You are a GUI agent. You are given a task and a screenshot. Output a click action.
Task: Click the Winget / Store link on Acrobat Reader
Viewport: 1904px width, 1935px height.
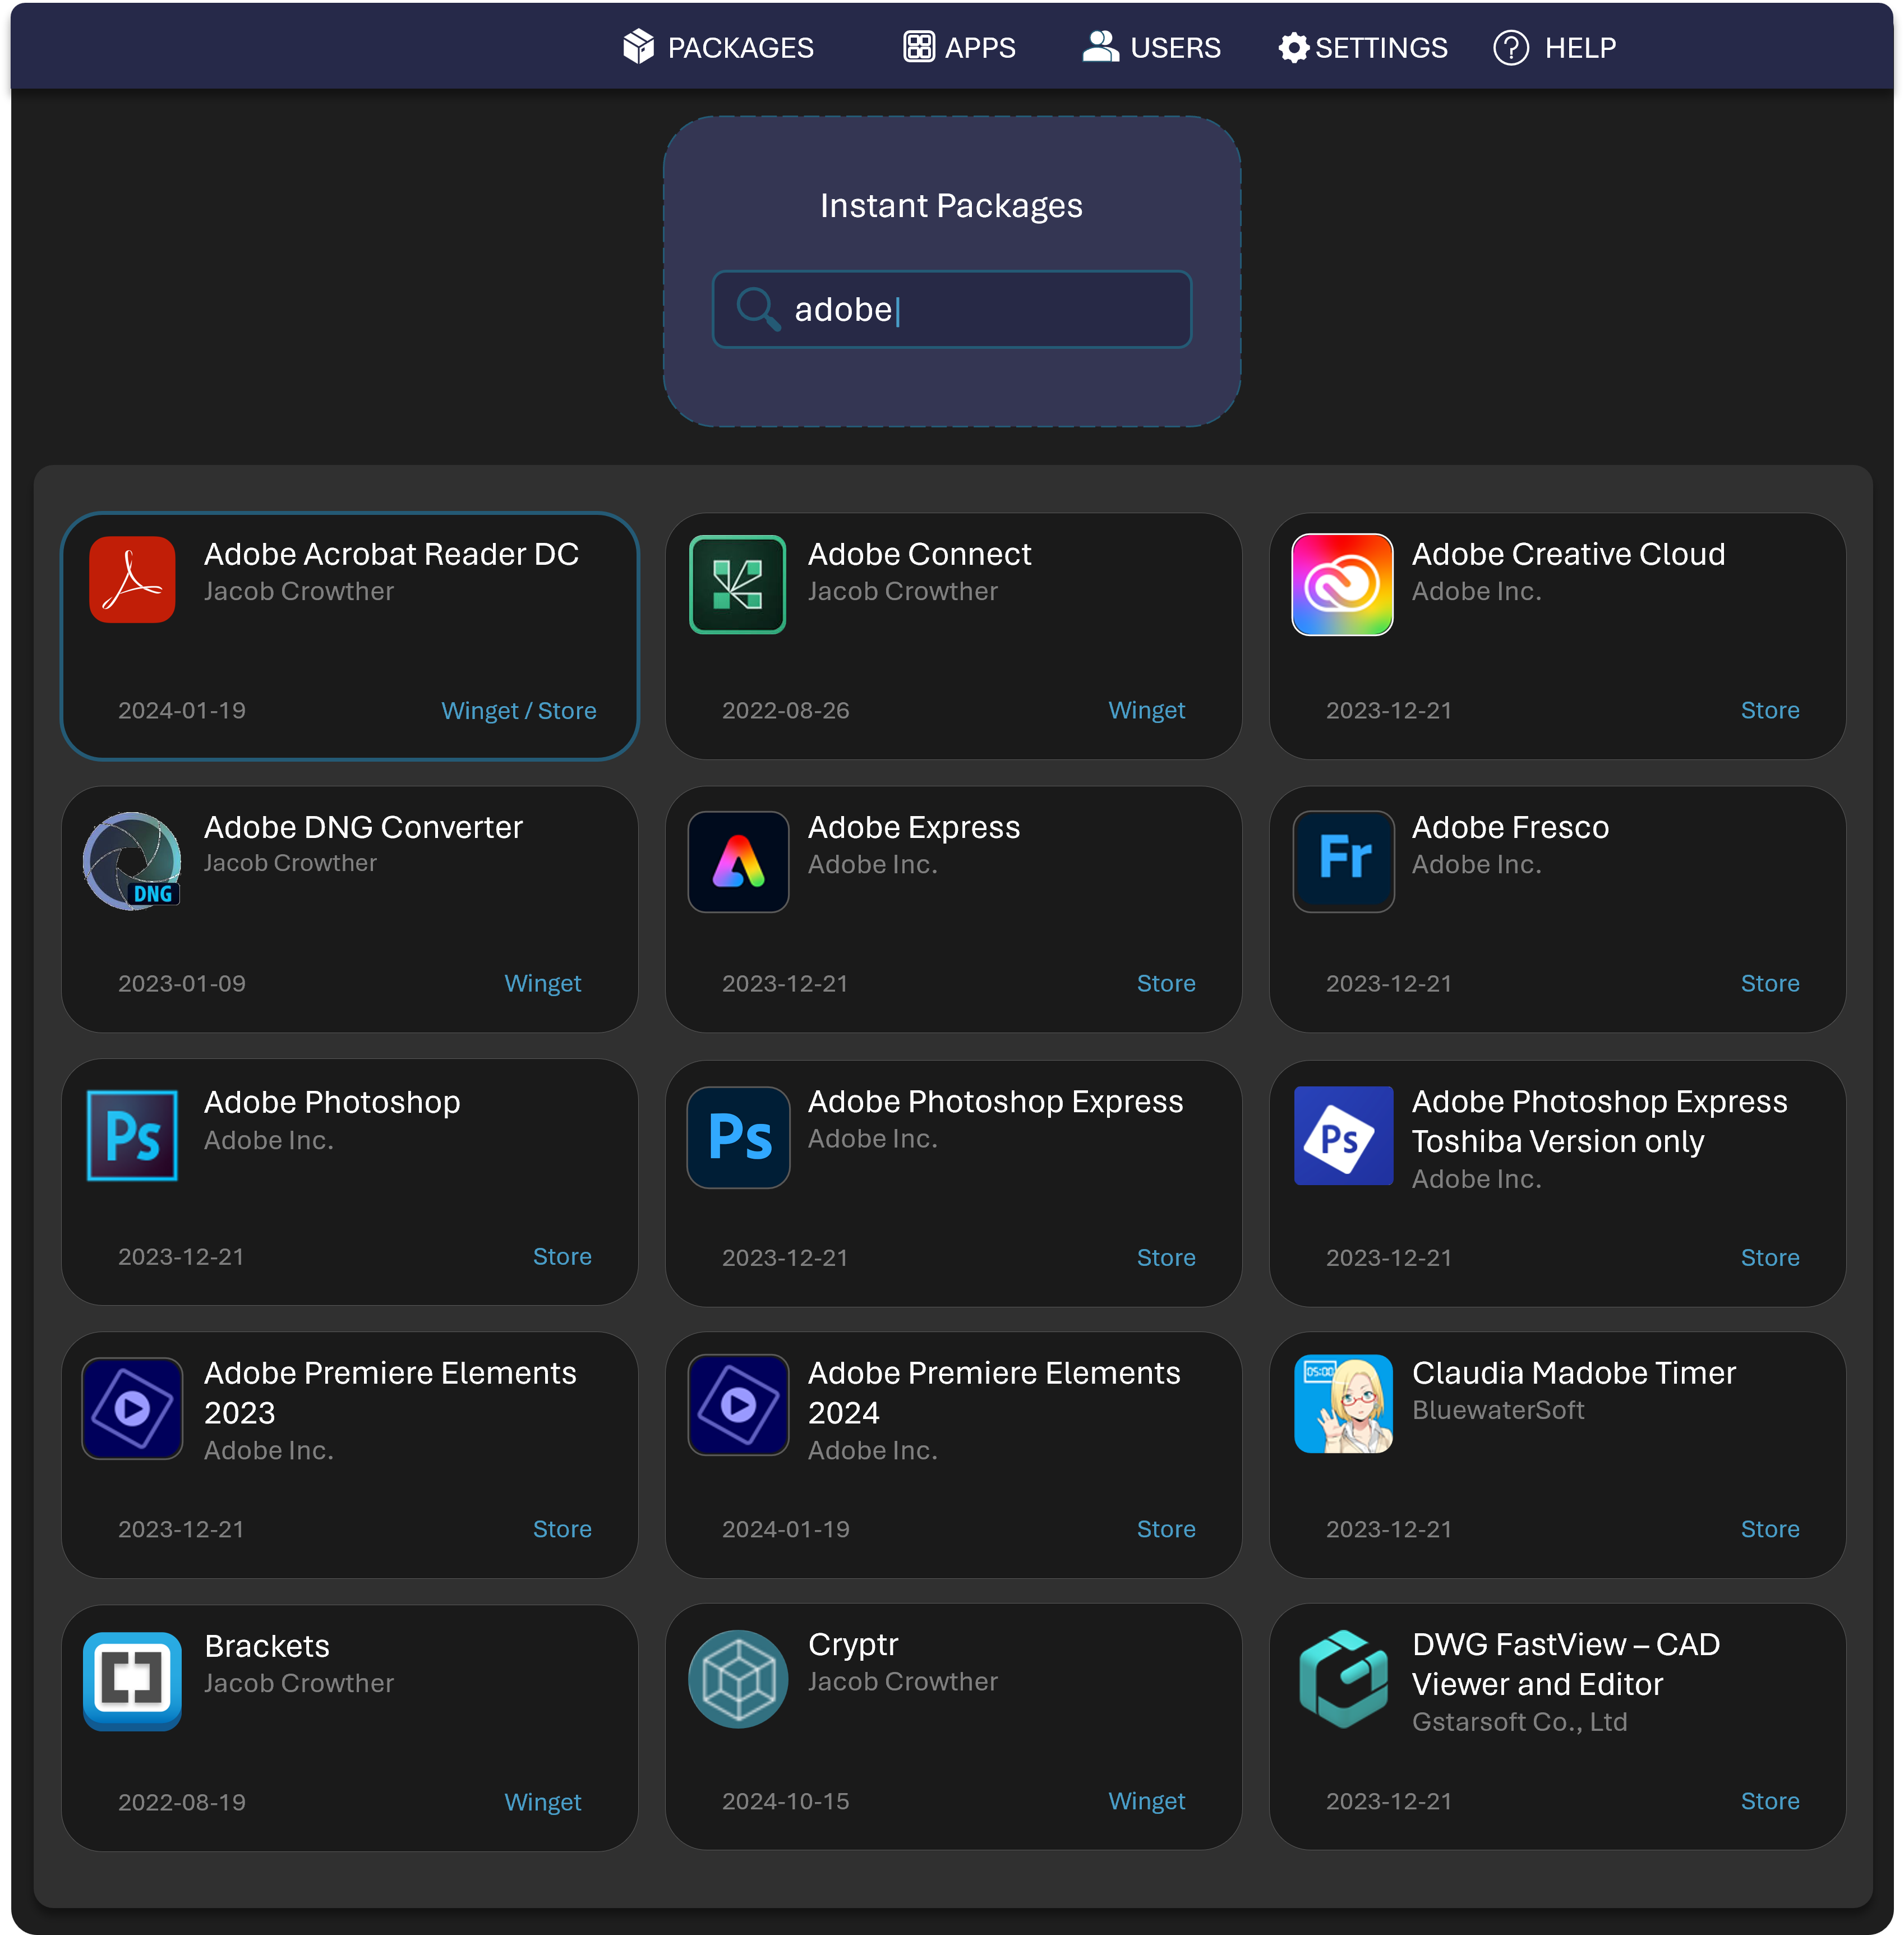pyautogui.click(x=518, y=711)
